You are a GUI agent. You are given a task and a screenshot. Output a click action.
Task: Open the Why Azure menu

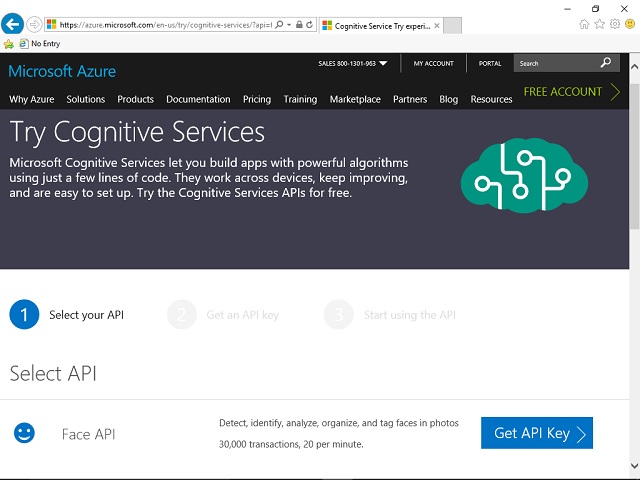point(31,99)
